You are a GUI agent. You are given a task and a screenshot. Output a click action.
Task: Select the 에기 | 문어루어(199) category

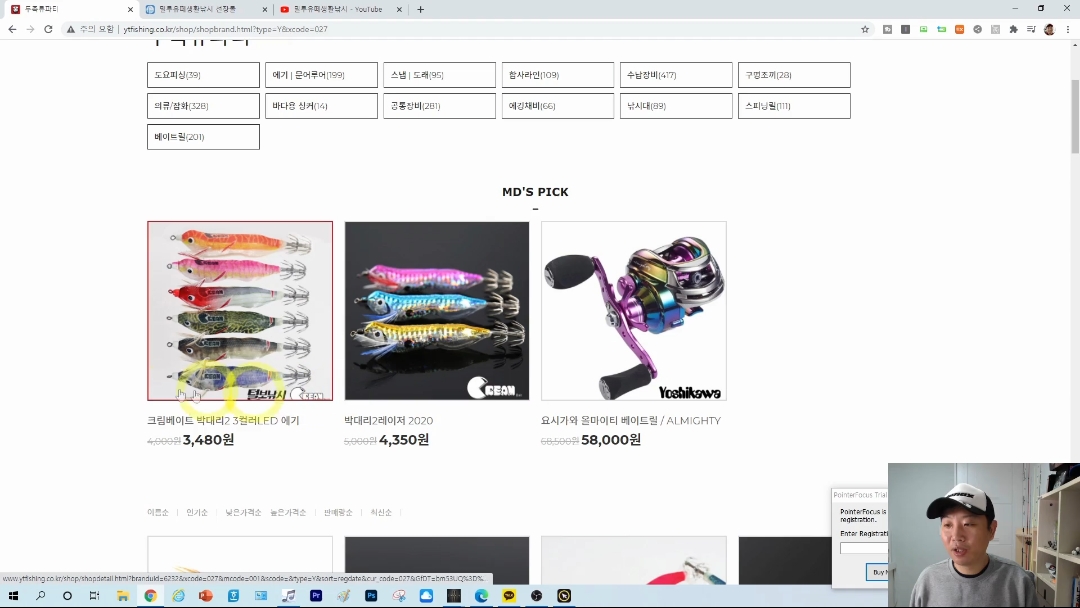[321, 75]
